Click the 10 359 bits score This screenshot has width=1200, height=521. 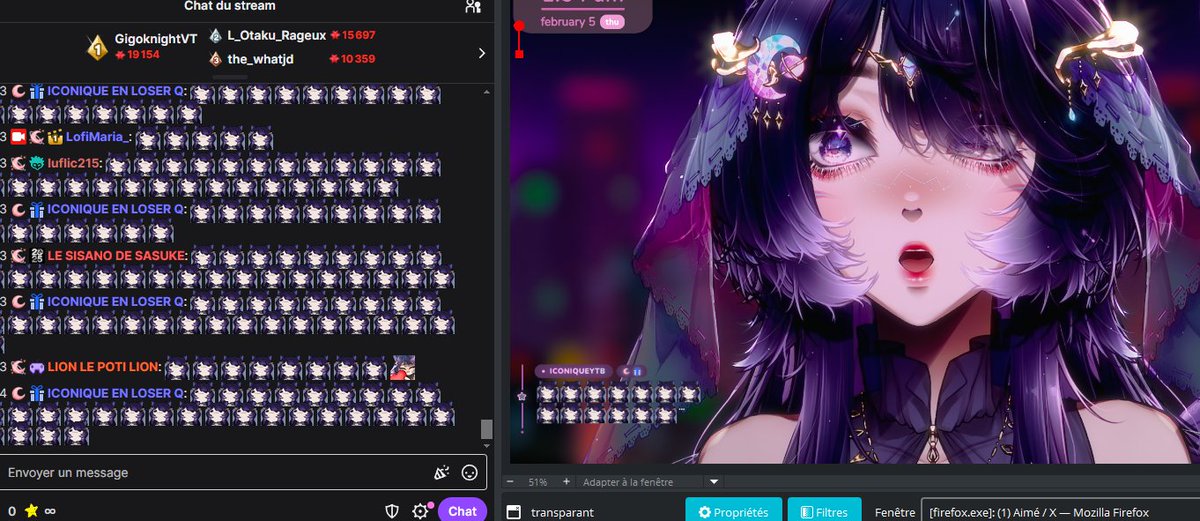point(353,59)
